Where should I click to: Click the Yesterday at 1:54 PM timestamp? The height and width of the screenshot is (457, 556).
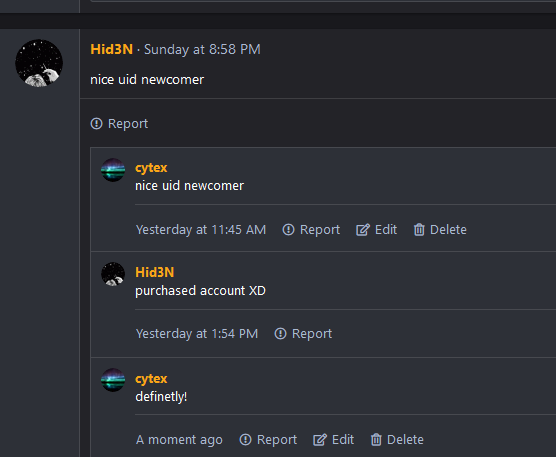tap(197, 334)
